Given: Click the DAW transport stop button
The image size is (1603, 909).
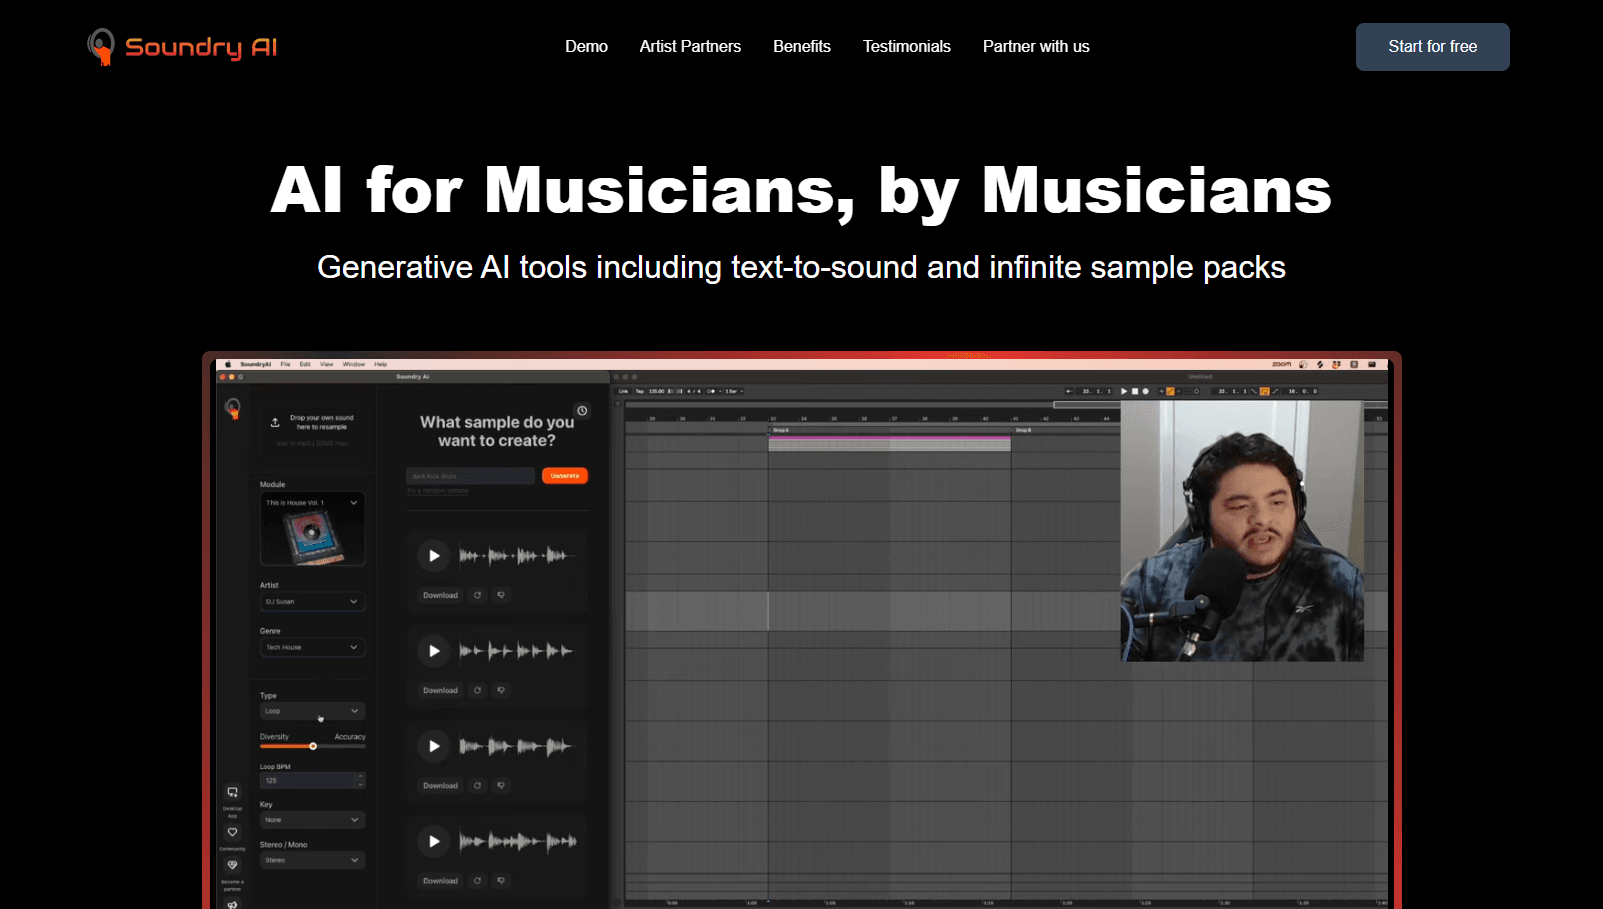Looking at the screenshot, I should (1135, 391).
